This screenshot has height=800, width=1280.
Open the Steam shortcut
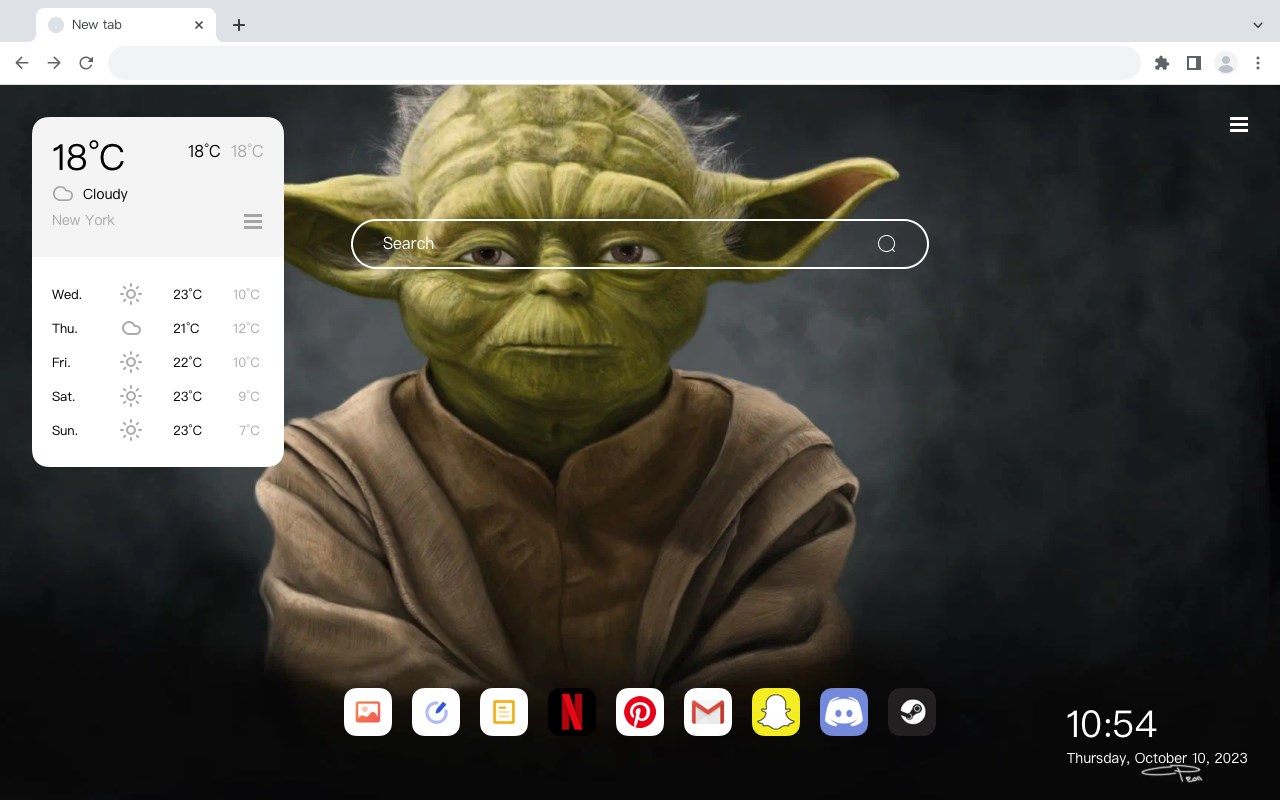click(x=912, y=712)
